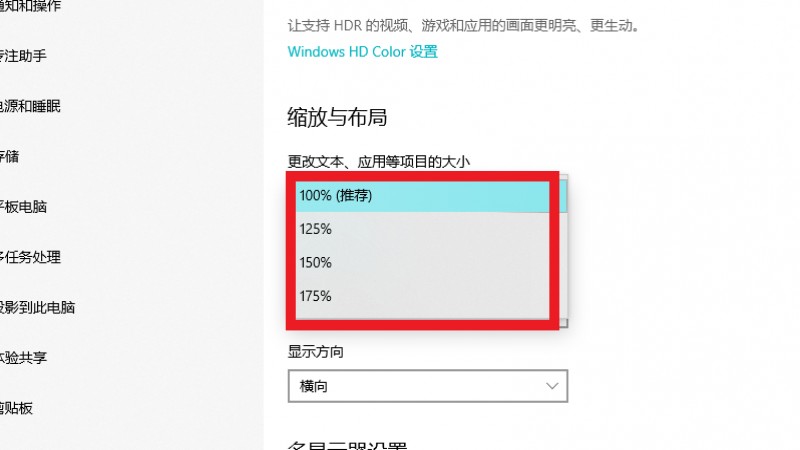Set scaling to 175%
Screen dimensions: 800x450
click(x=422, y=296)
